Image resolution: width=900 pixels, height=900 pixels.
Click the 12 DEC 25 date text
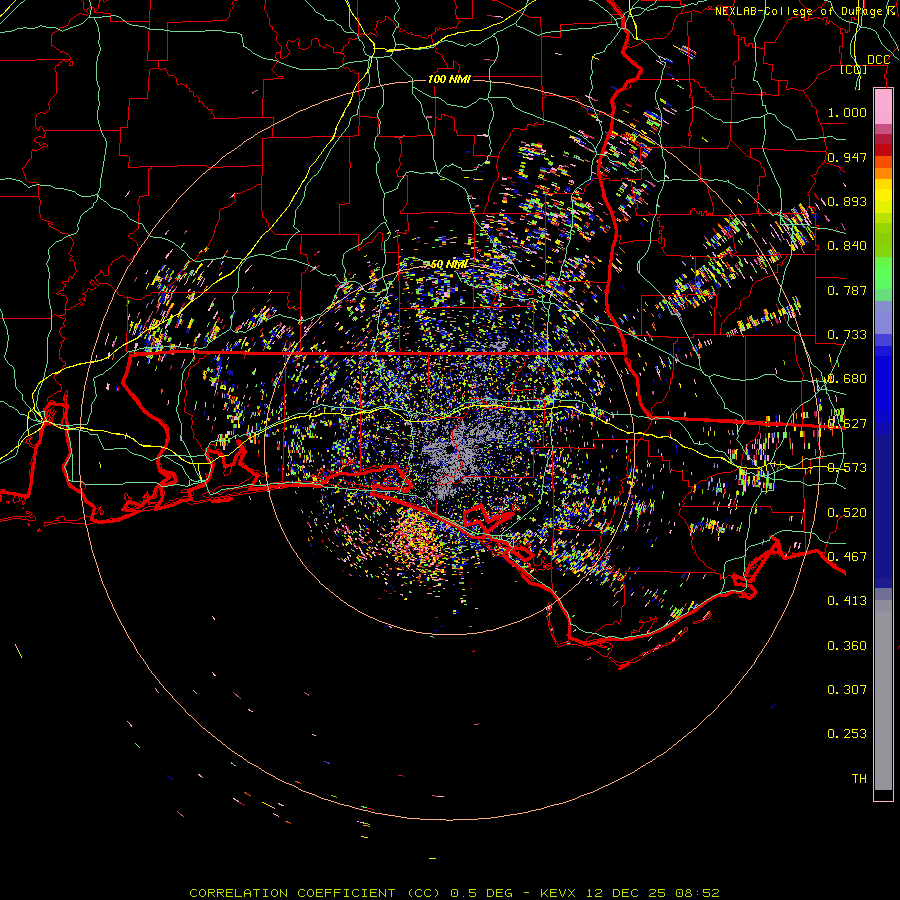625,893
